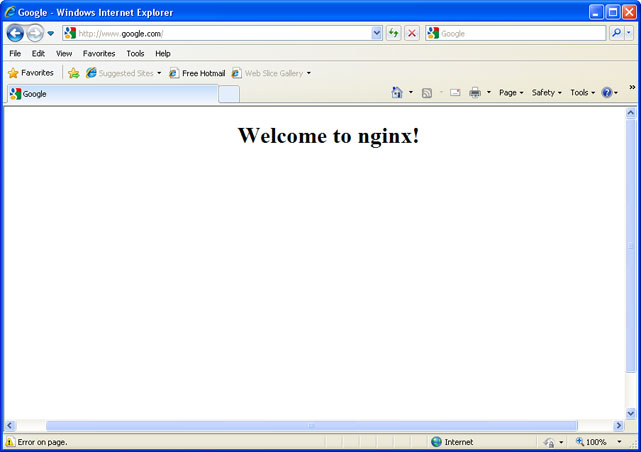Click the Print icon
This screenshot has width=641, height=452.
(475, 93)
